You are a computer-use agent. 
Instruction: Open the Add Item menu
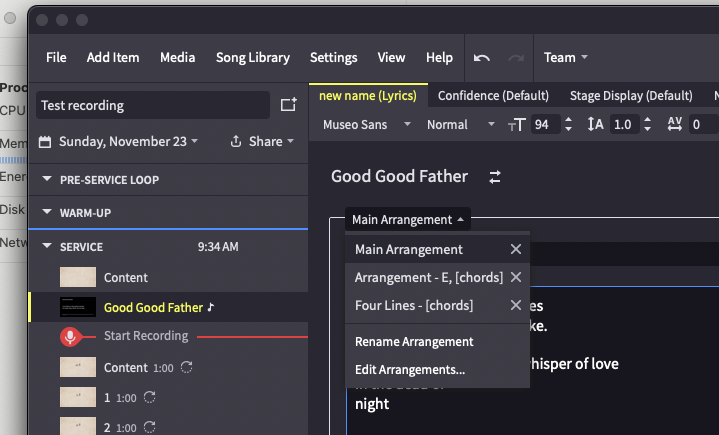coord(113,57)
